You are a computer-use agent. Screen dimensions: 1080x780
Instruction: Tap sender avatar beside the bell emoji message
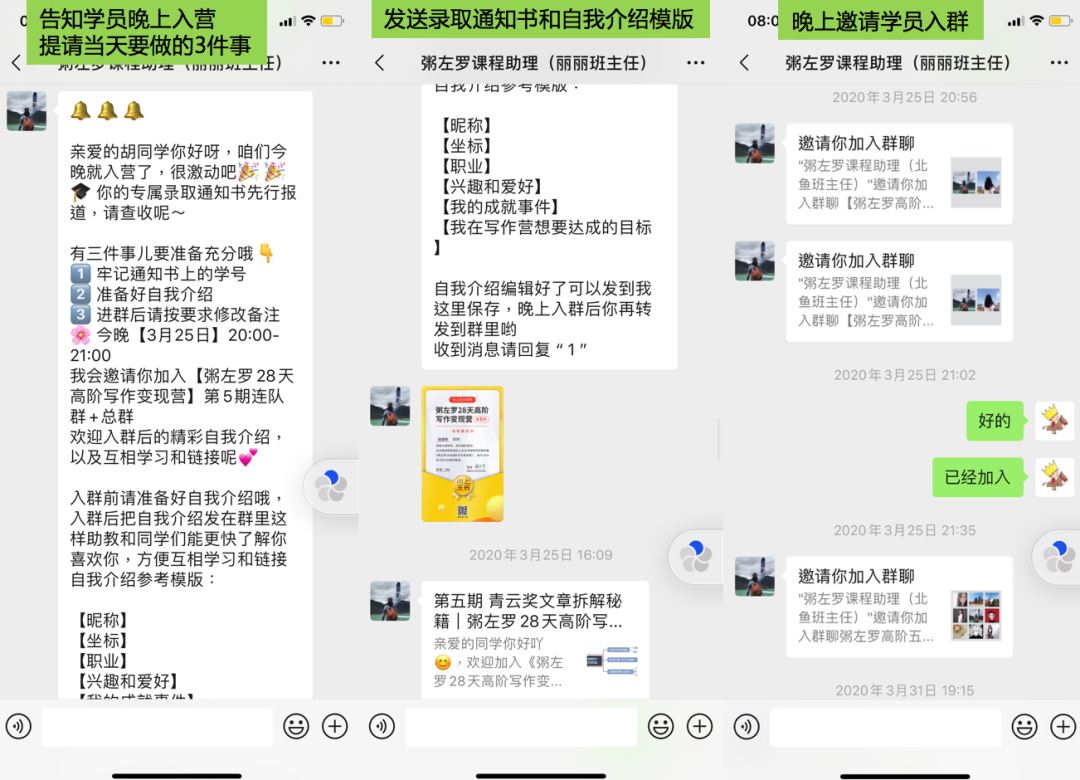27,111
